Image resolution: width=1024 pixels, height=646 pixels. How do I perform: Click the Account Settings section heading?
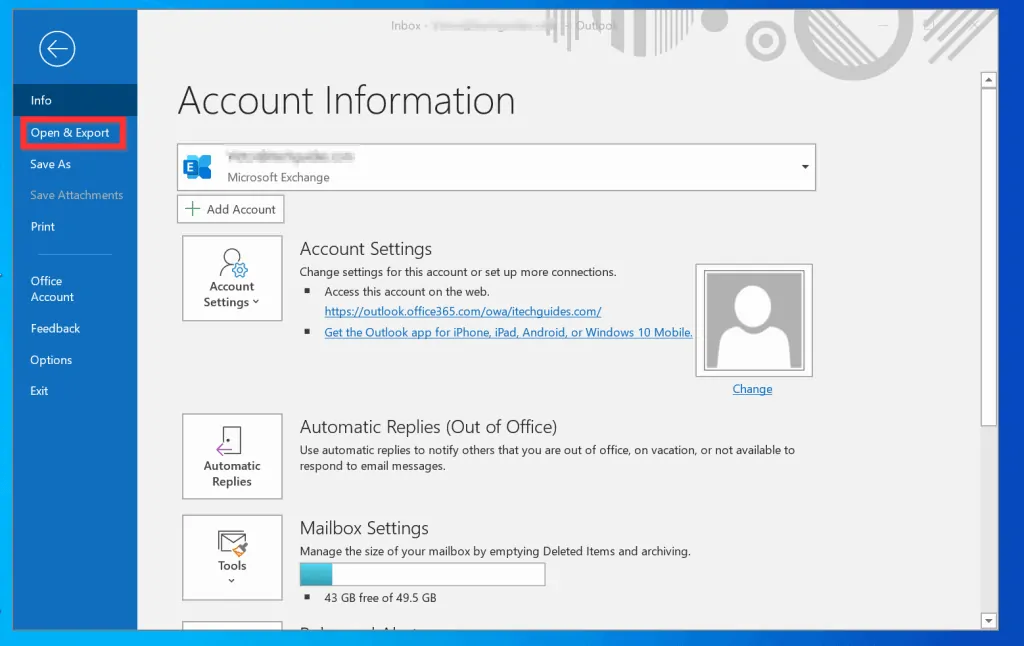pyautogui.click(x=366, y=249)
